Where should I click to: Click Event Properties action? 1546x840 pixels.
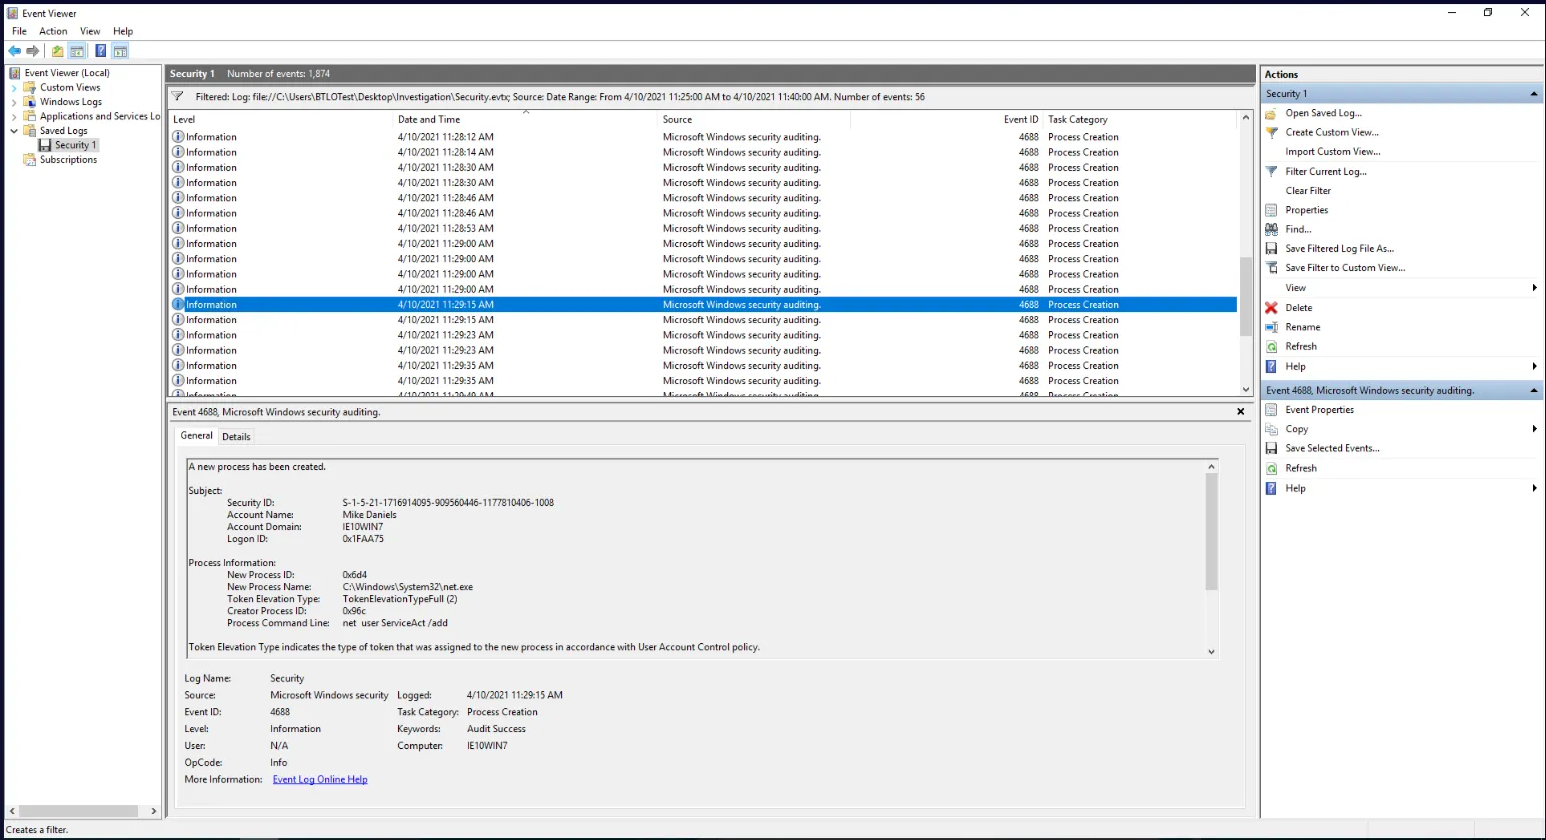point(1320,410)
